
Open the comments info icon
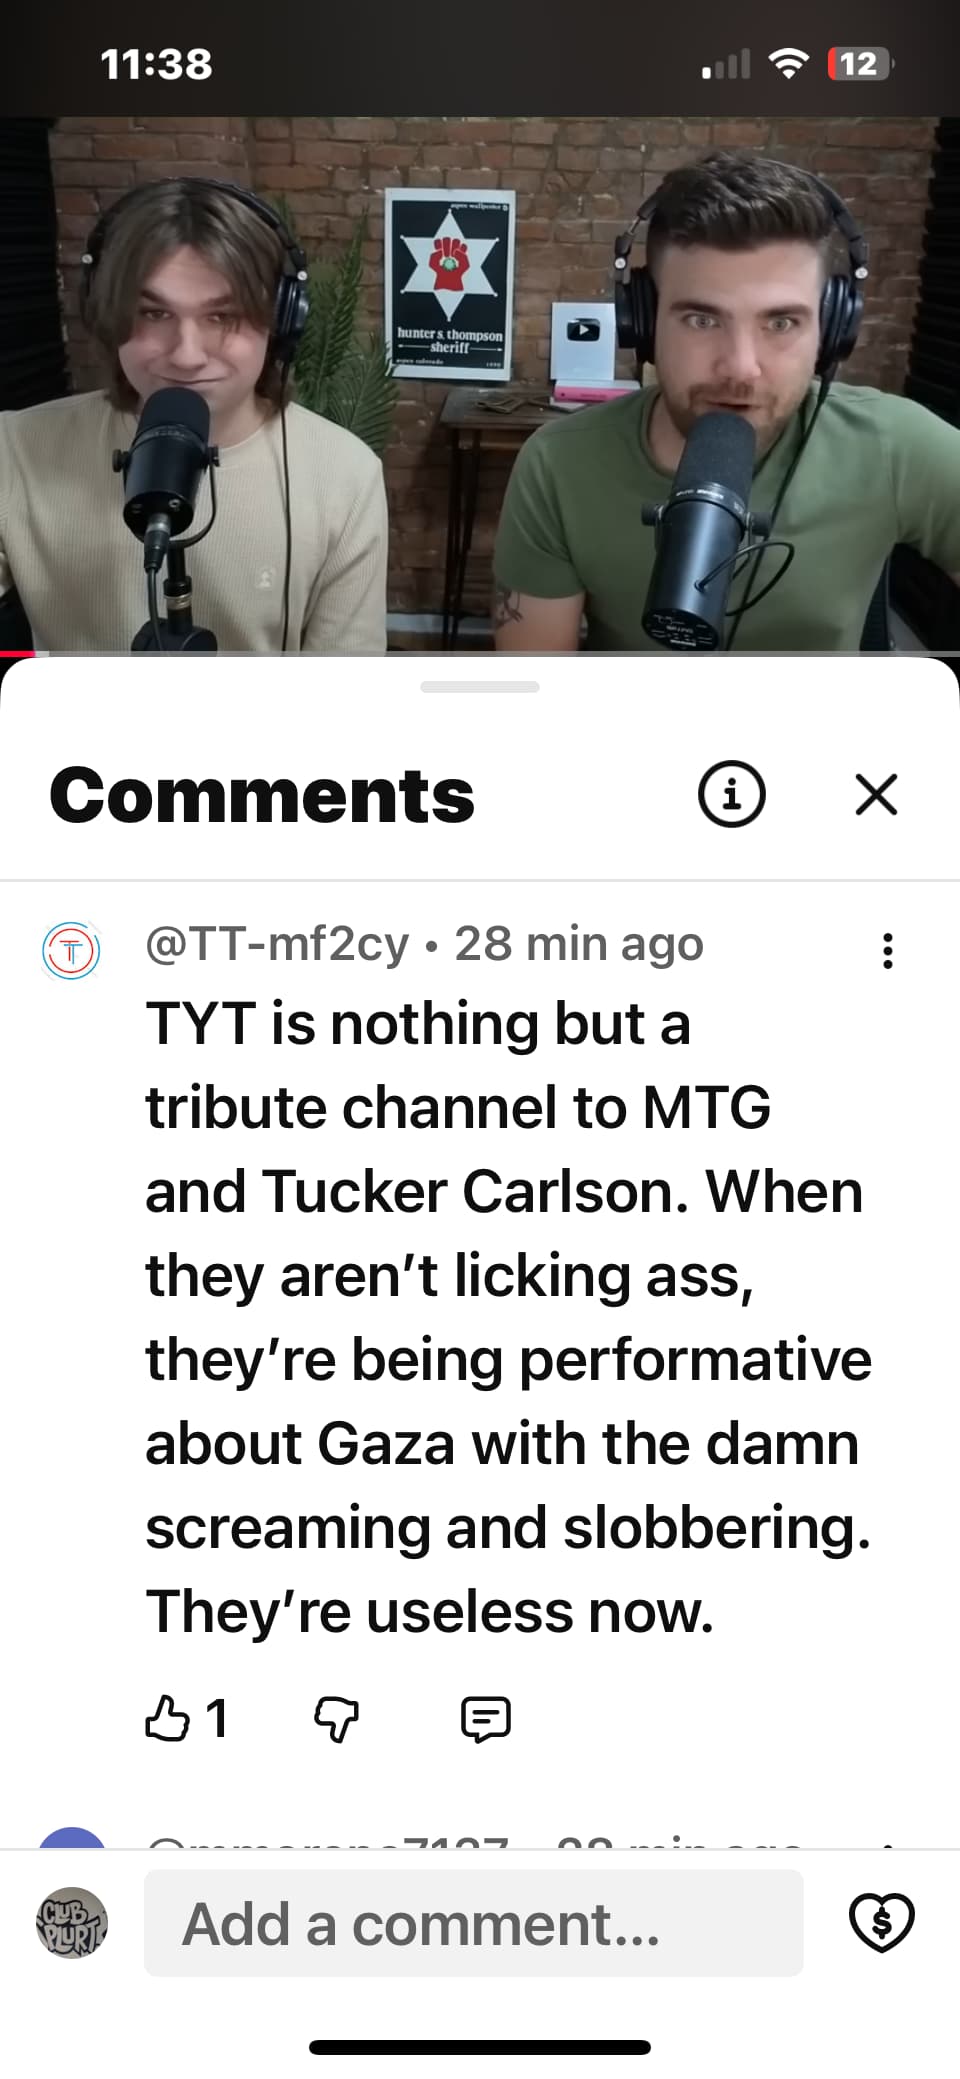coord(731,795)
